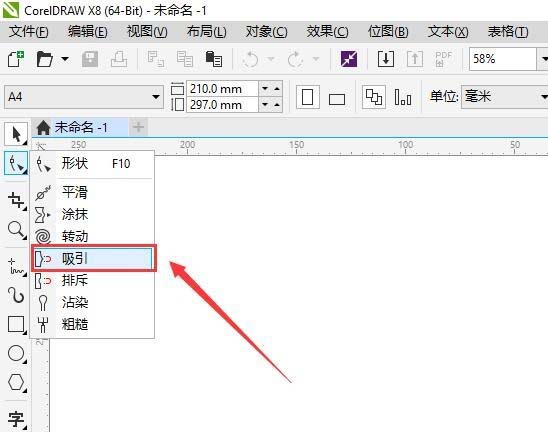The height and width of the screenshot is (432, 548).
Task: Click the plus button for new document tab
Action: (138, 127)
